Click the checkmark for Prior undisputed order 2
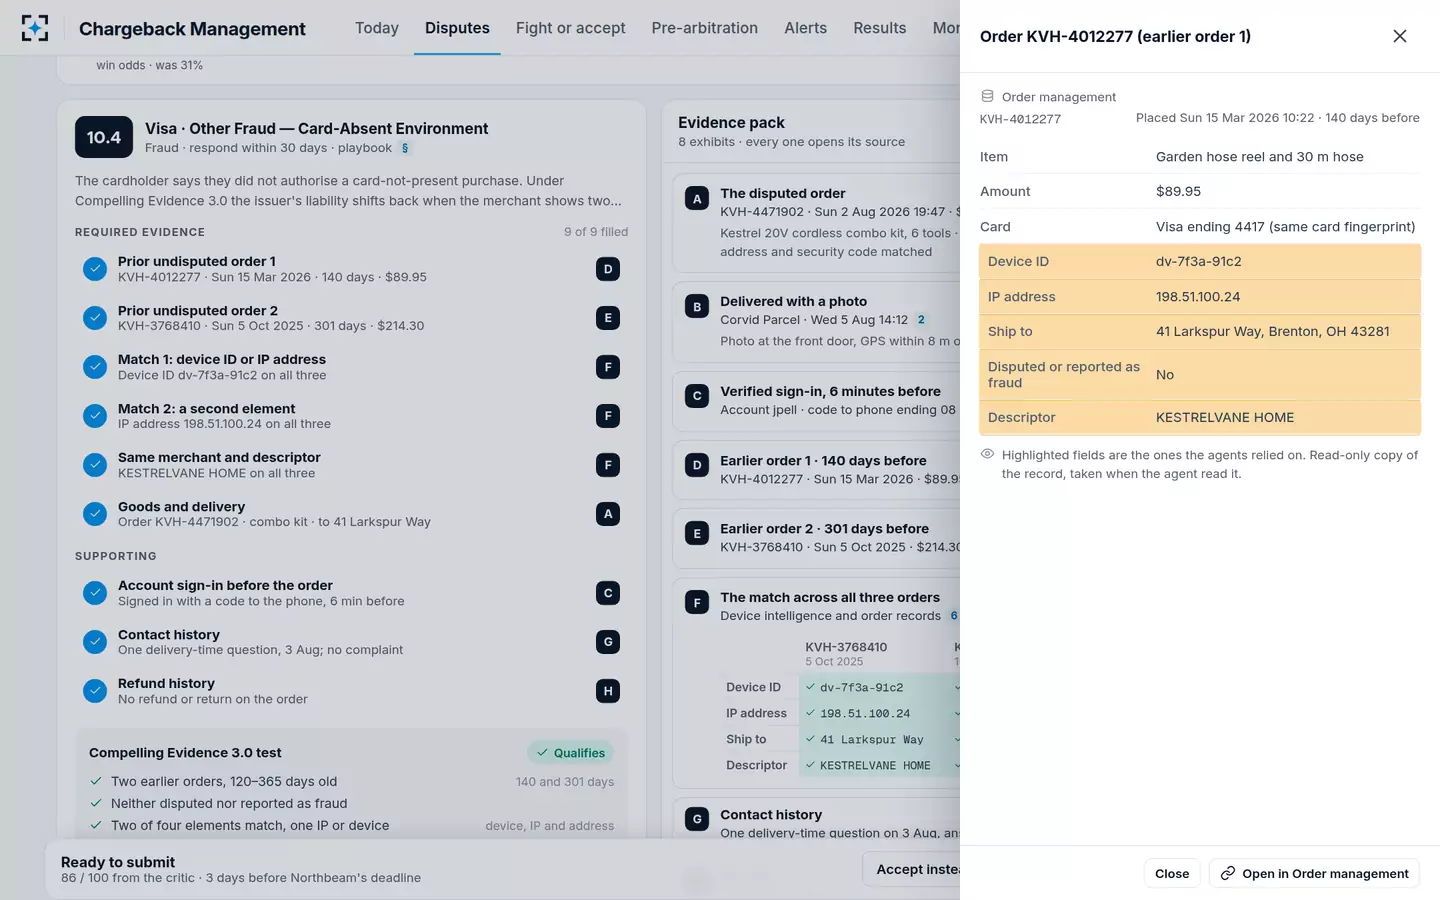Viewport: 1440px width, 900px height. pyautogui.click(x=95, y=318)
